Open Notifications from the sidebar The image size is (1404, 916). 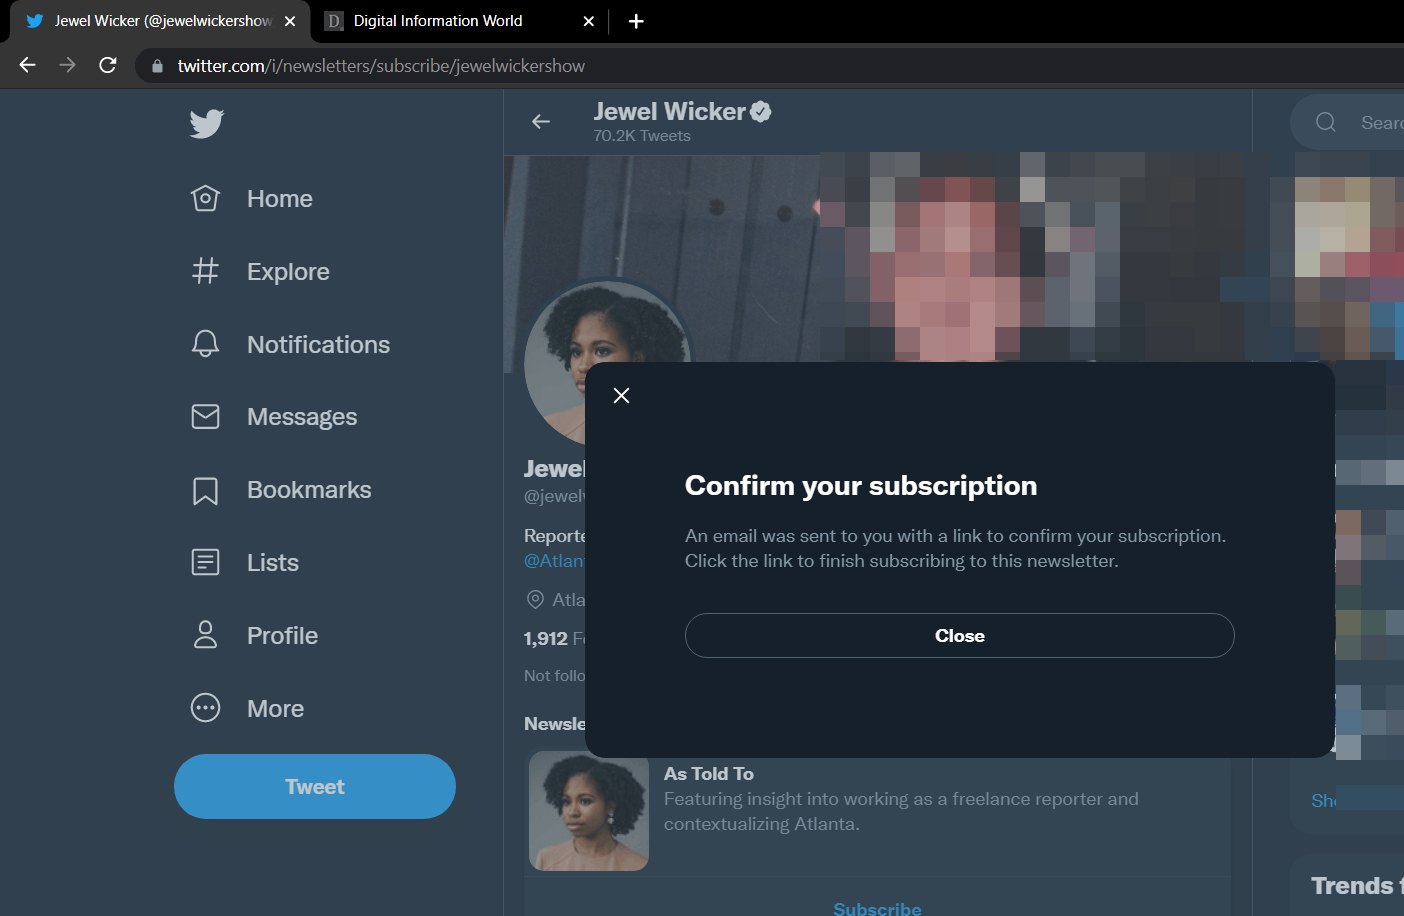point(318,344)
